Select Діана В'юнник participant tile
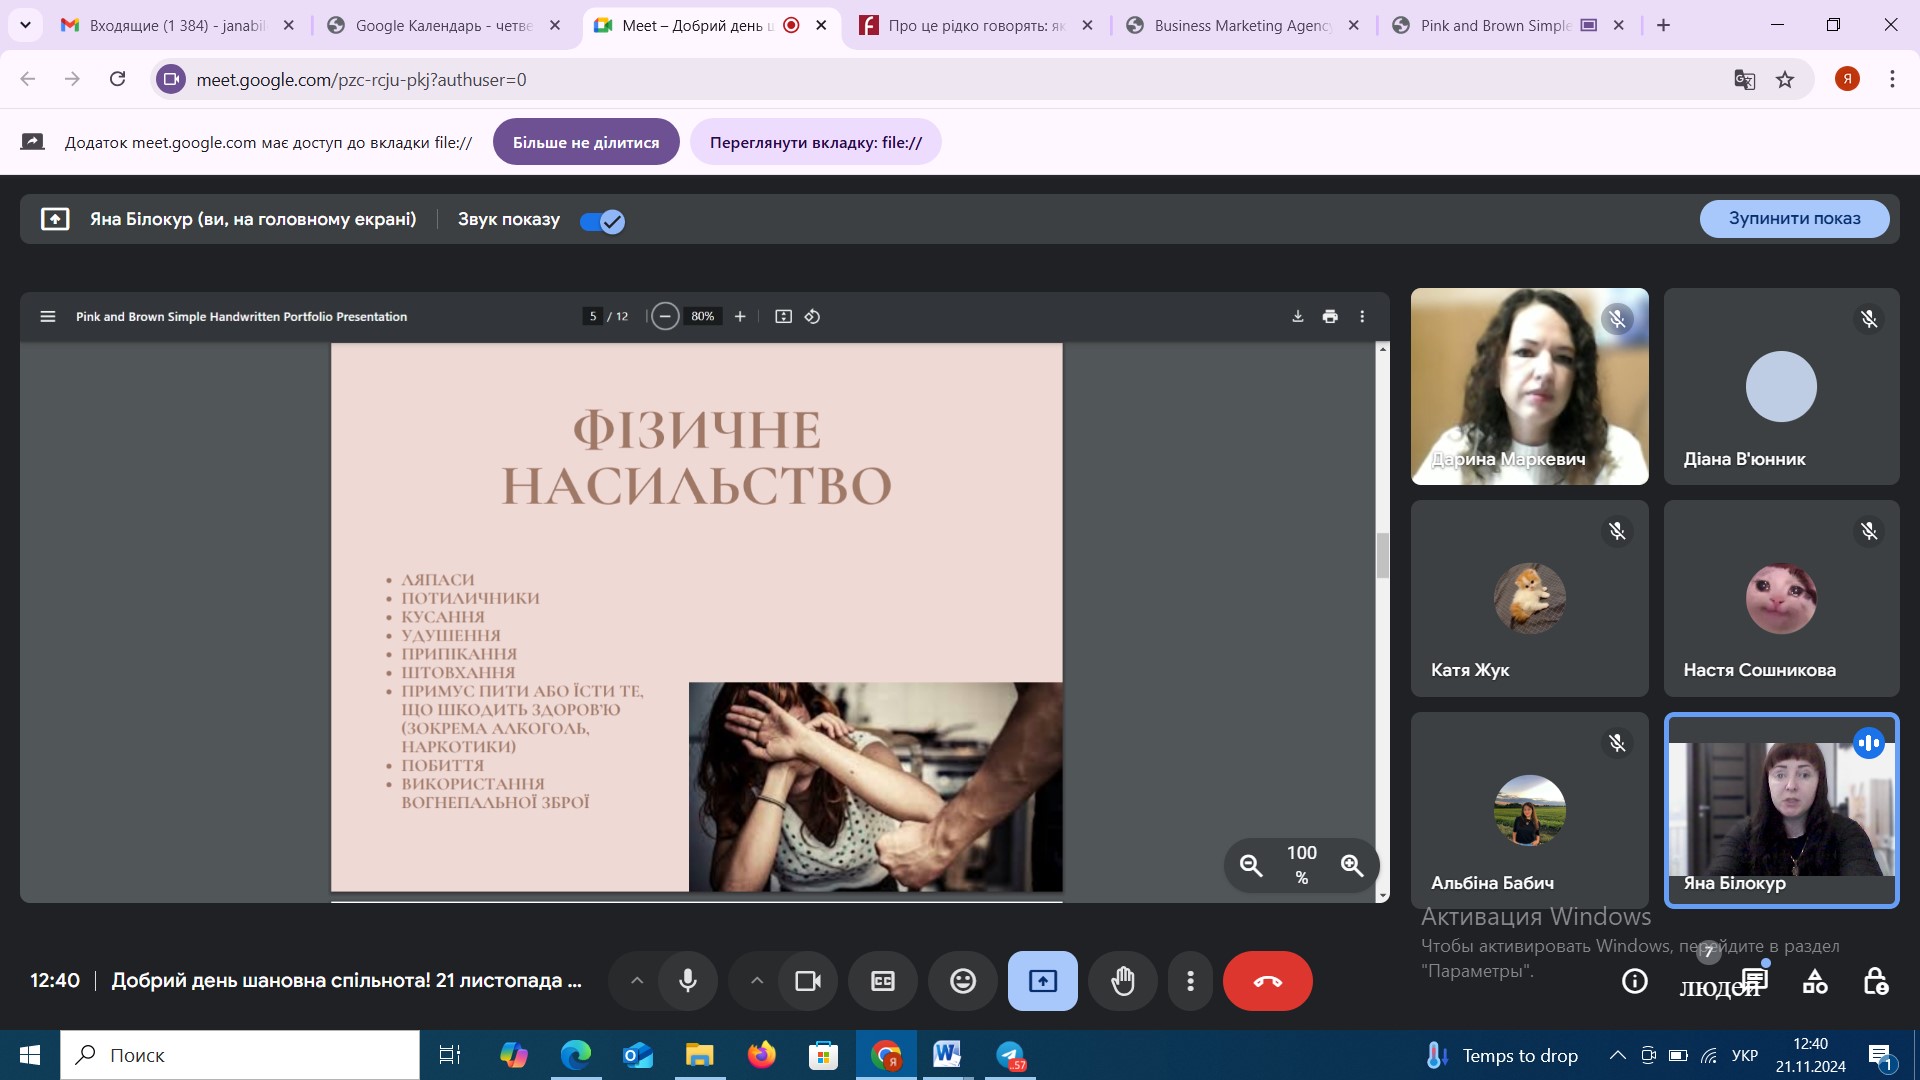The height and width of the screenshot is (1080, 1920). click(1781, 387)
